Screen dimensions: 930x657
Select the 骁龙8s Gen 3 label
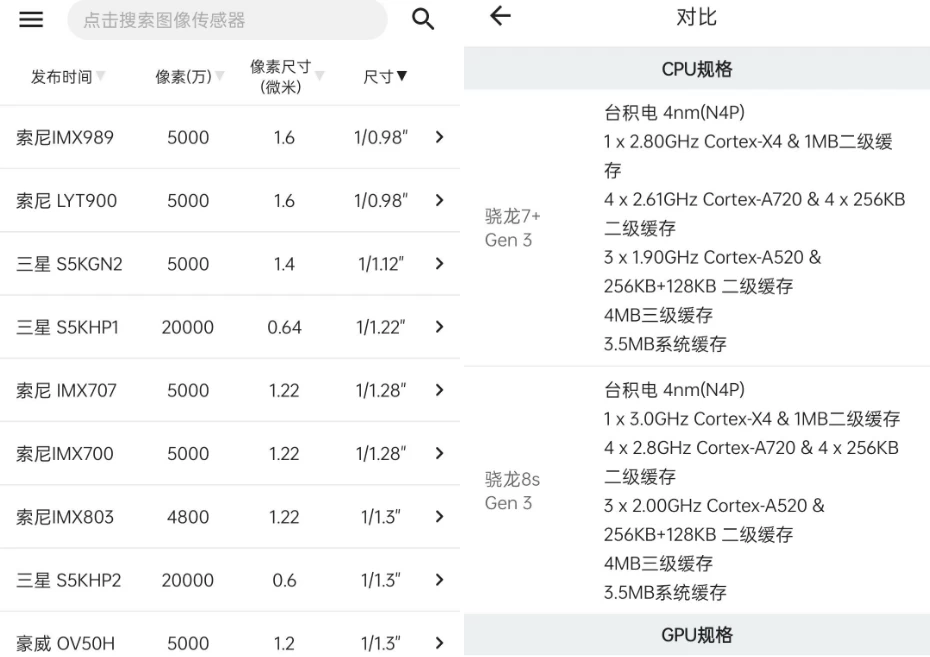click(513, 491)
